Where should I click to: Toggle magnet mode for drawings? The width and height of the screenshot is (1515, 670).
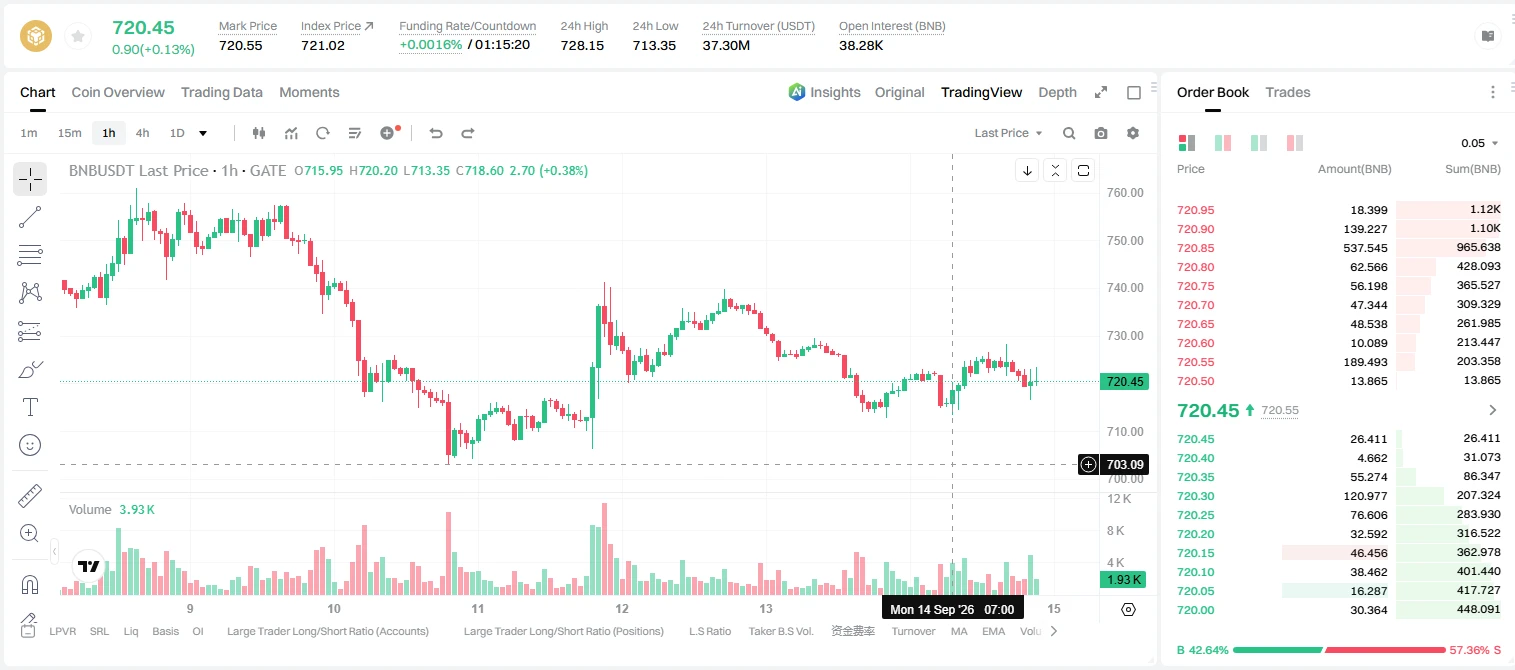[x=30, y=585]
